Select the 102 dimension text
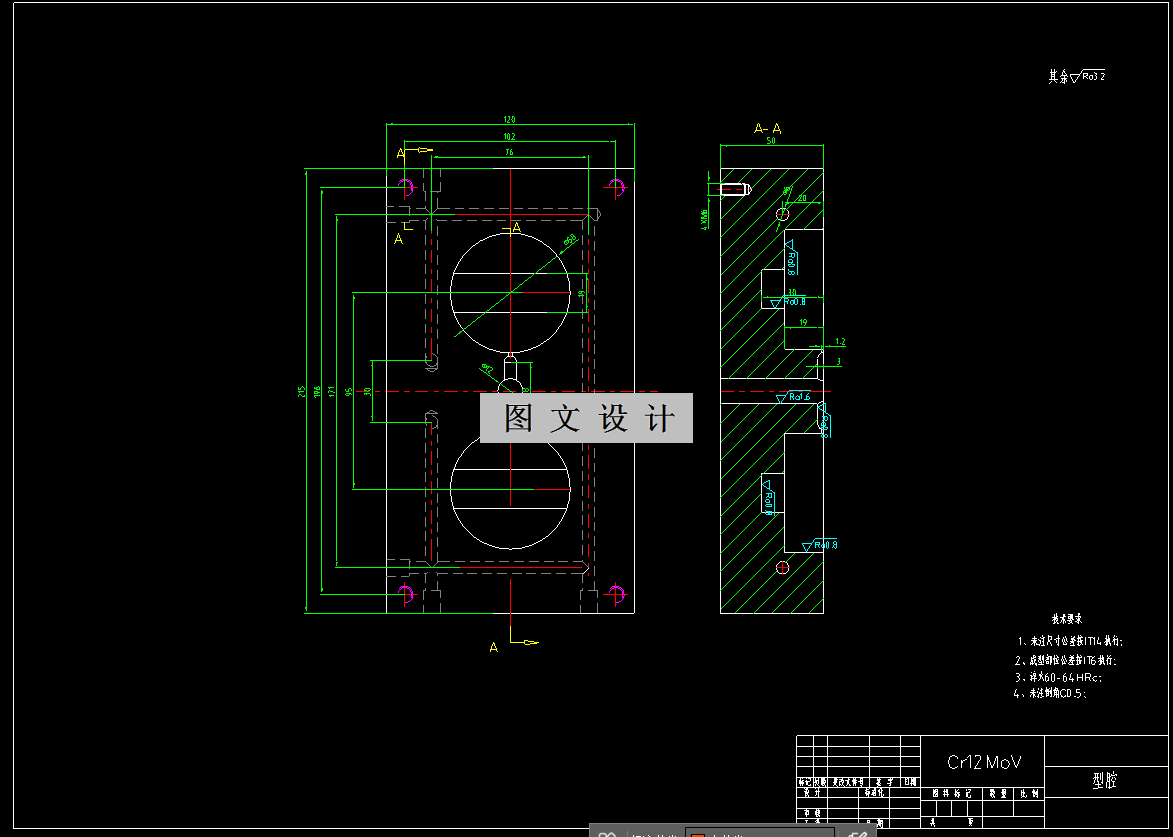 click(x=509, y=137)
